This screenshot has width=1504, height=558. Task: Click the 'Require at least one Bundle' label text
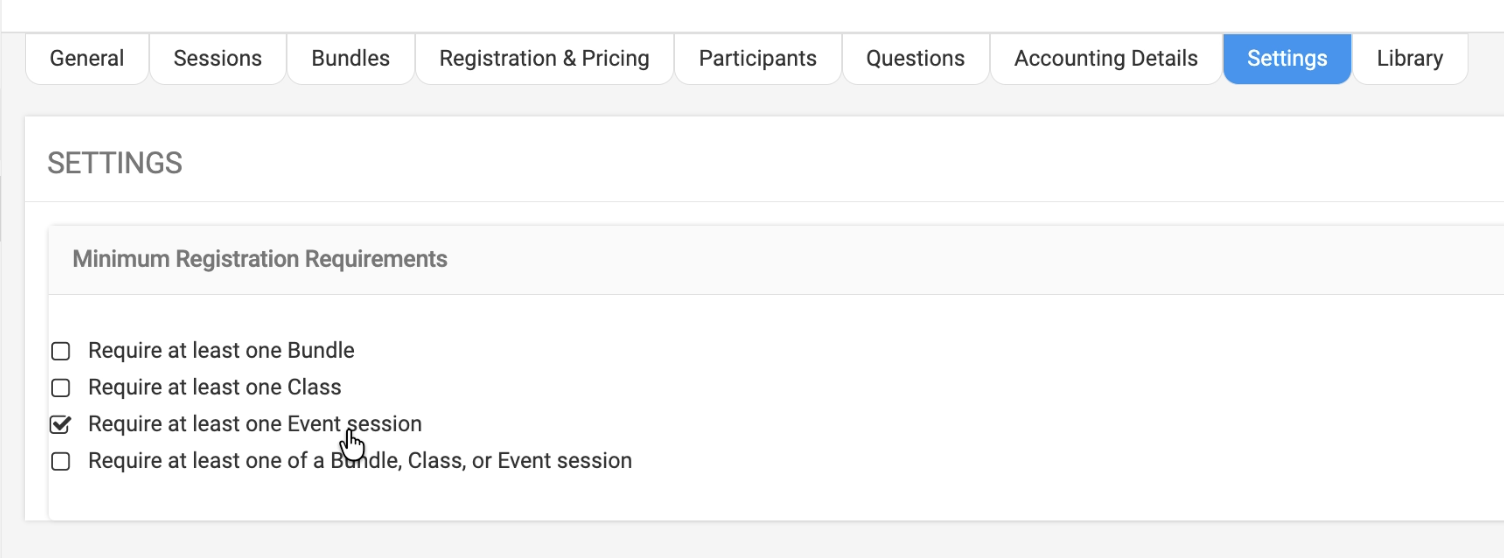pyautogui.click(x=221, y=351)
